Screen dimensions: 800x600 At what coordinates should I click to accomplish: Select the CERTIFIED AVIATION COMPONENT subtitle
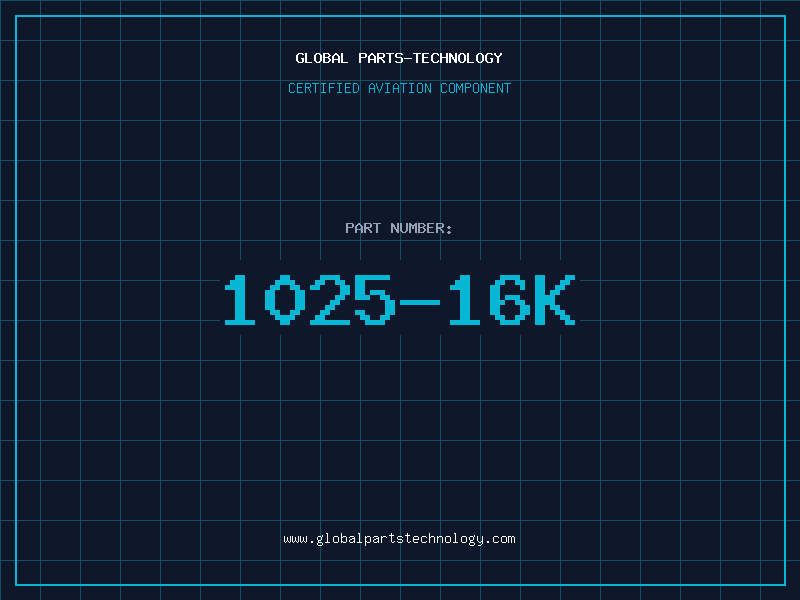pyautogui.click(x=399, y=88)
